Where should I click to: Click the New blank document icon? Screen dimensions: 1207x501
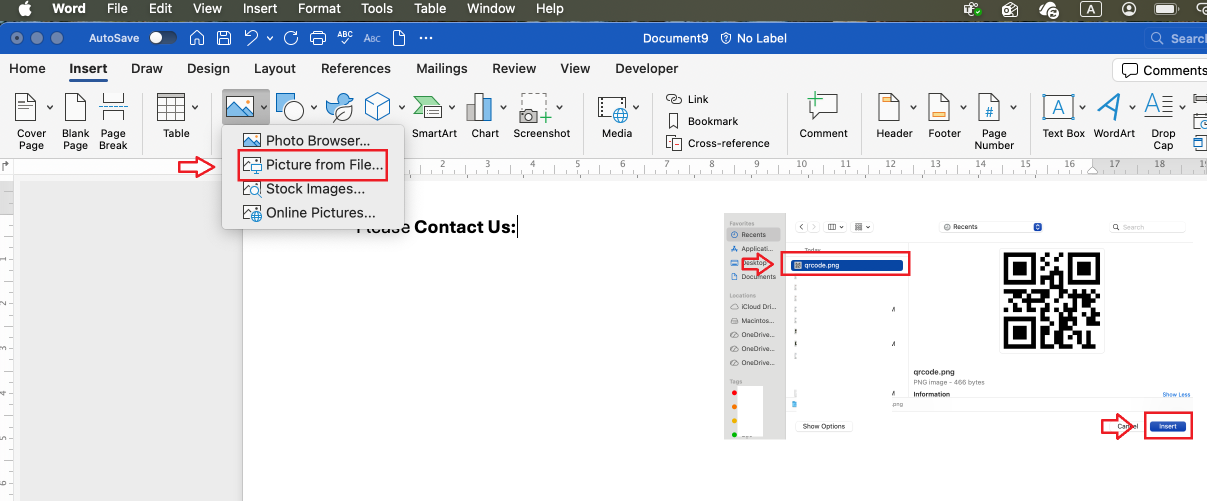pyautogui.click(x=399, y=38)
